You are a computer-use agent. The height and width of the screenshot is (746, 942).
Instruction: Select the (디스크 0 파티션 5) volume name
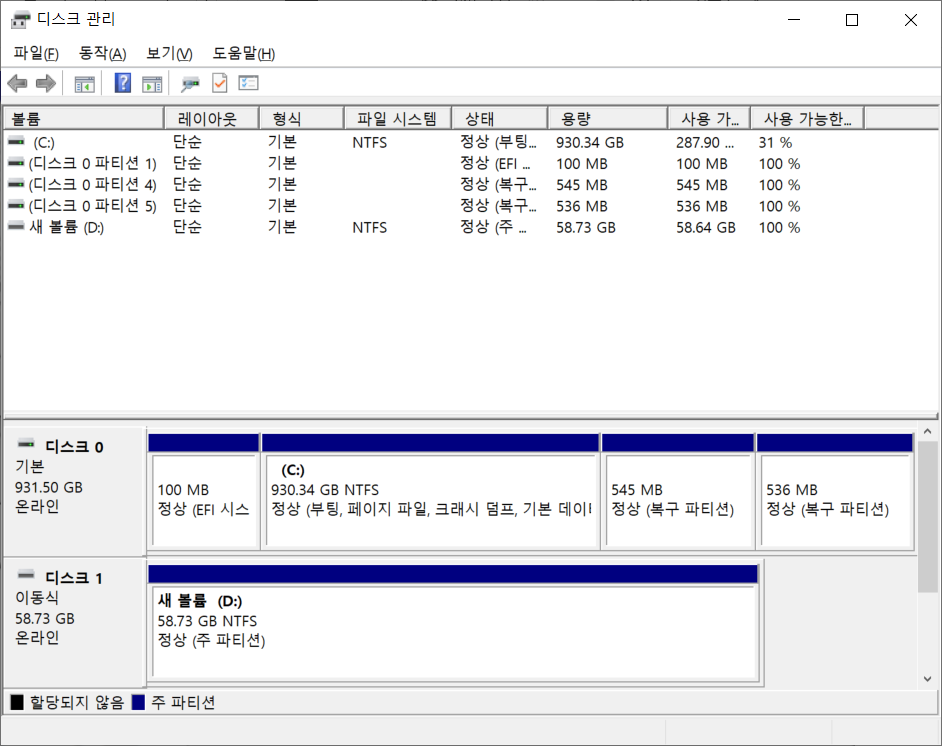(93, 206)
